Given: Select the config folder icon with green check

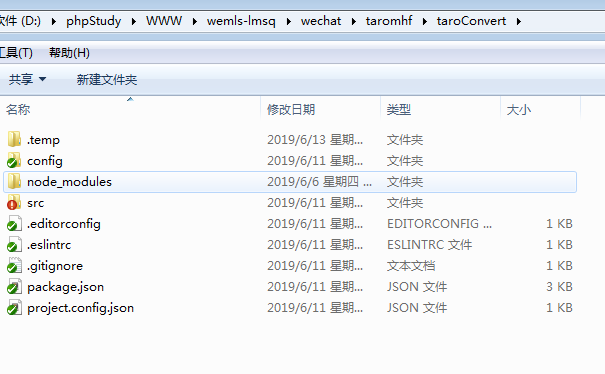Looking at the screenshot, I should pyautogui.click(x=14, y=161).
